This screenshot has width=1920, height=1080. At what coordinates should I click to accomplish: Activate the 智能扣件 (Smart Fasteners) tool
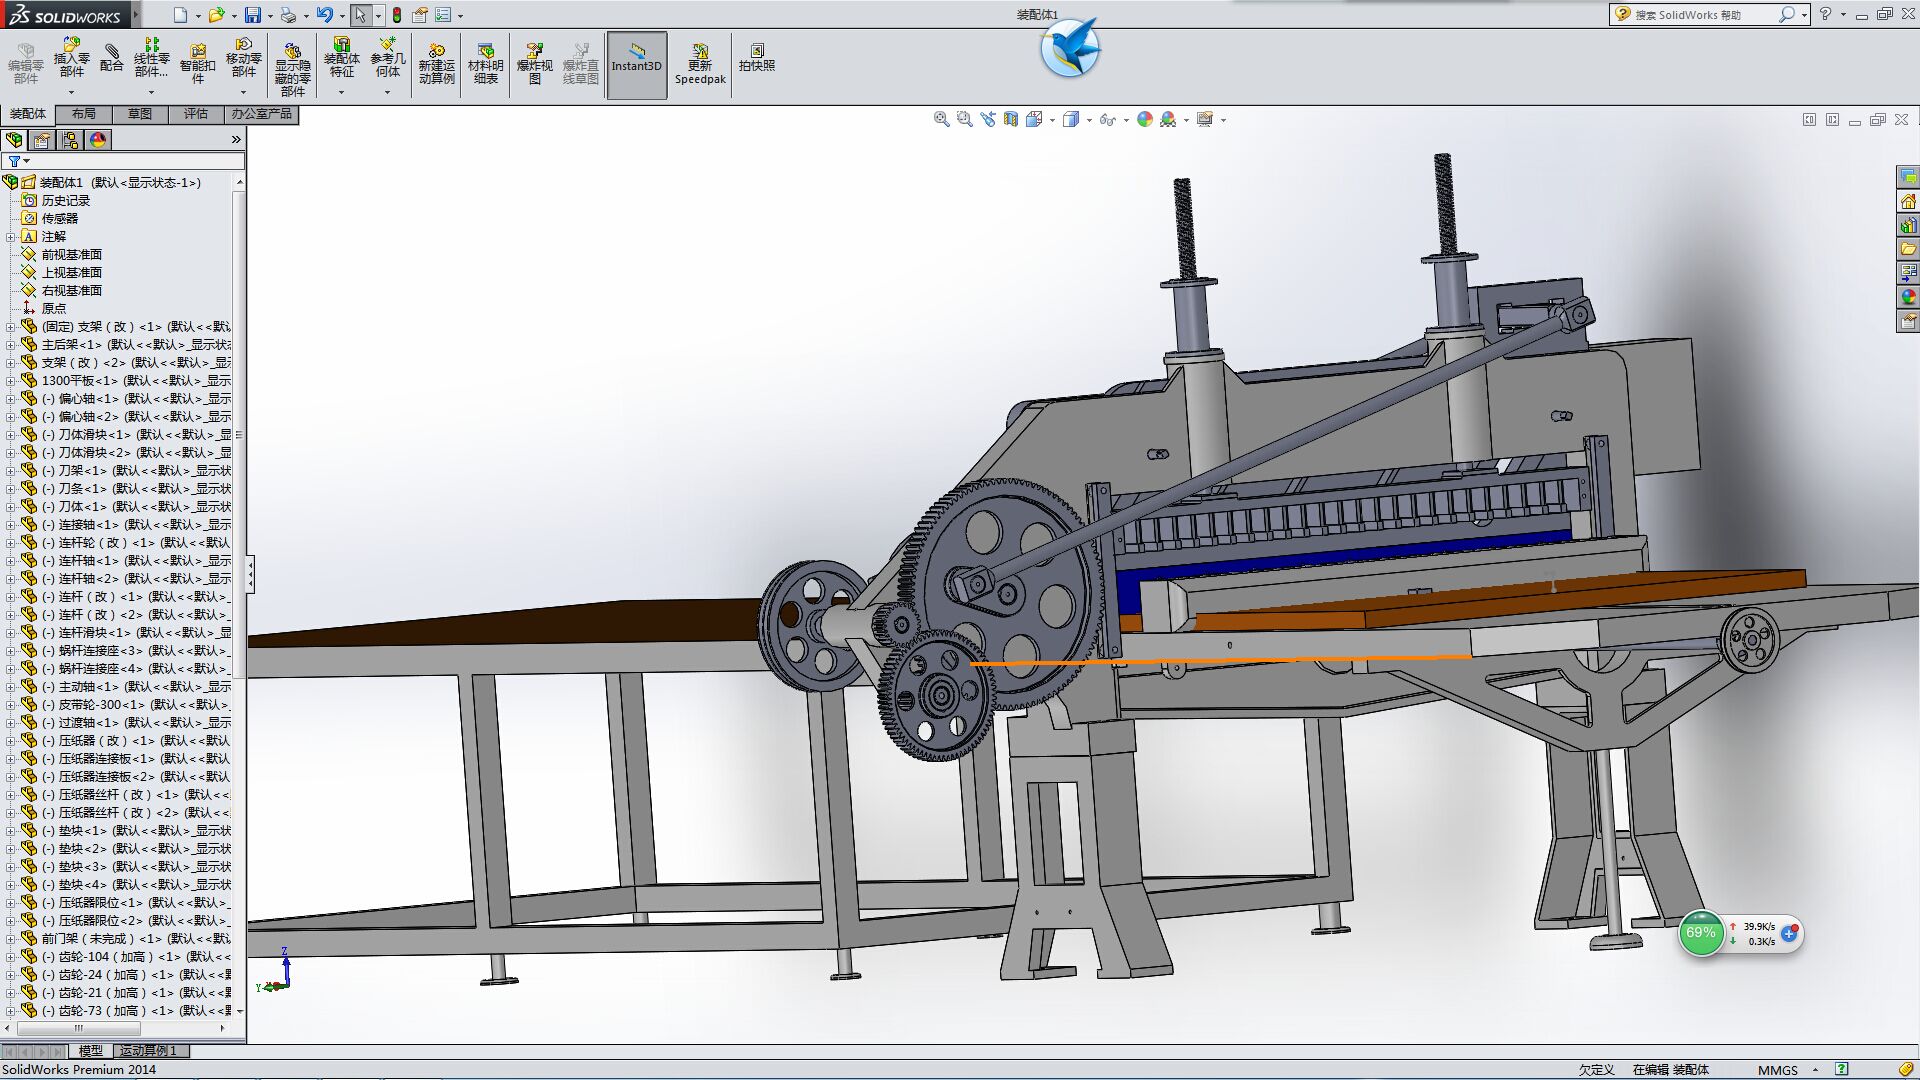(x=196, y=60)
